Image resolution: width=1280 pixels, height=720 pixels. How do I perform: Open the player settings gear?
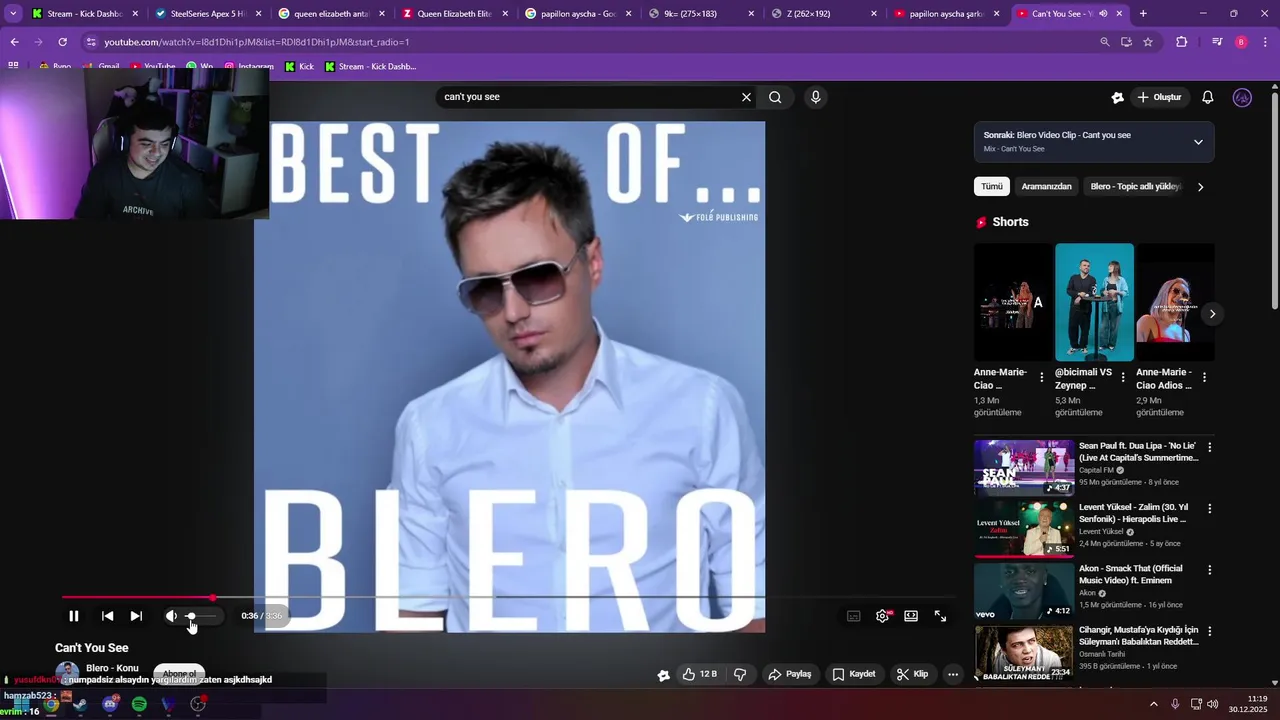pos(882,616)
